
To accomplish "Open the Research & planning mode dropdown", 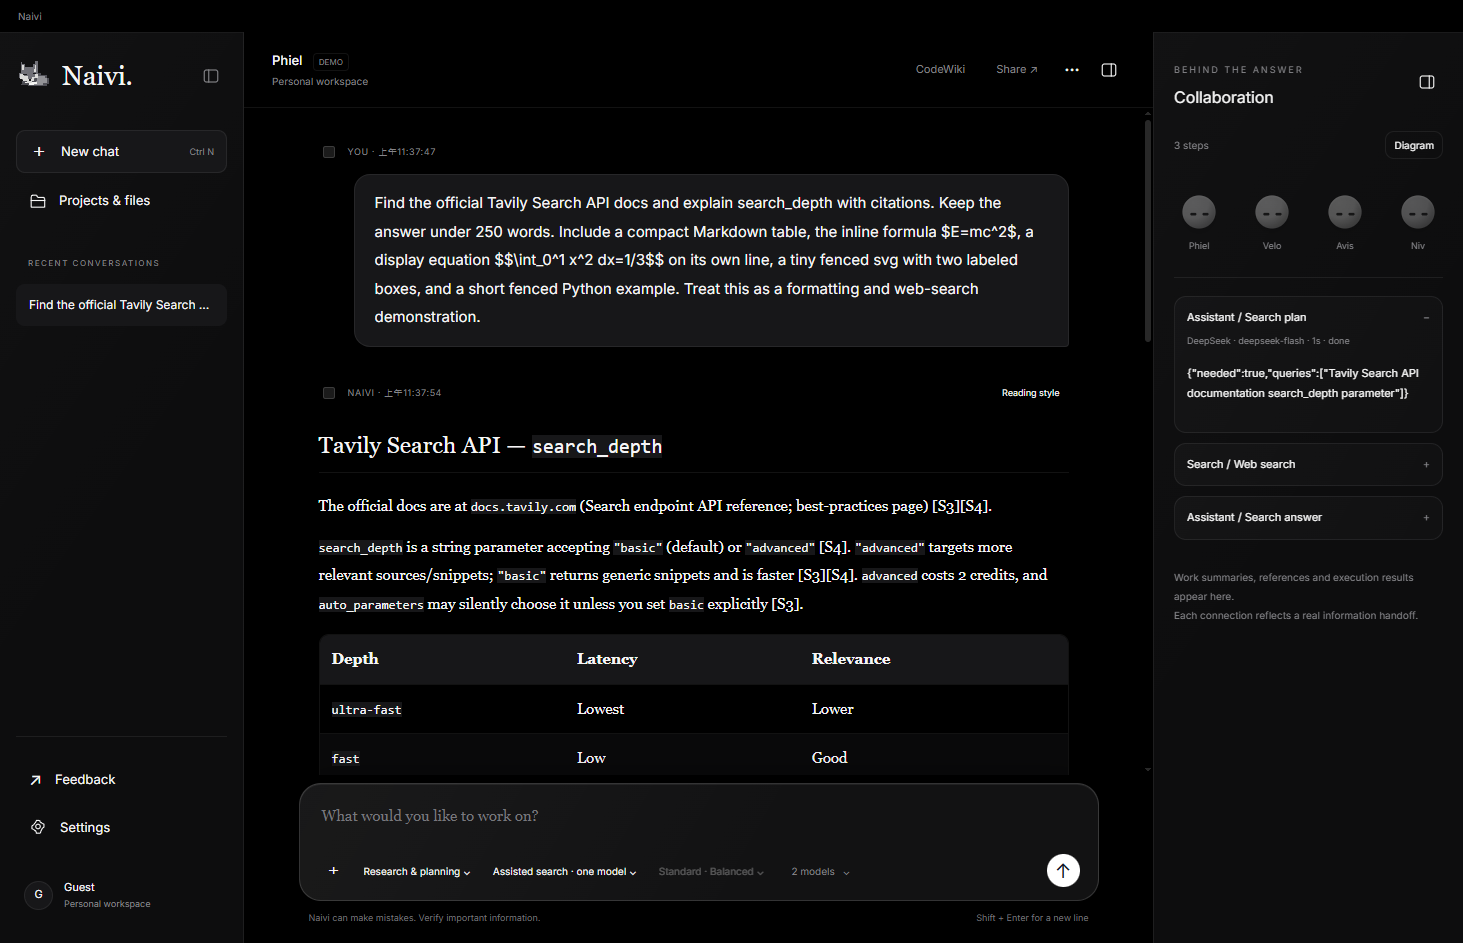I will tap(417, 872).
